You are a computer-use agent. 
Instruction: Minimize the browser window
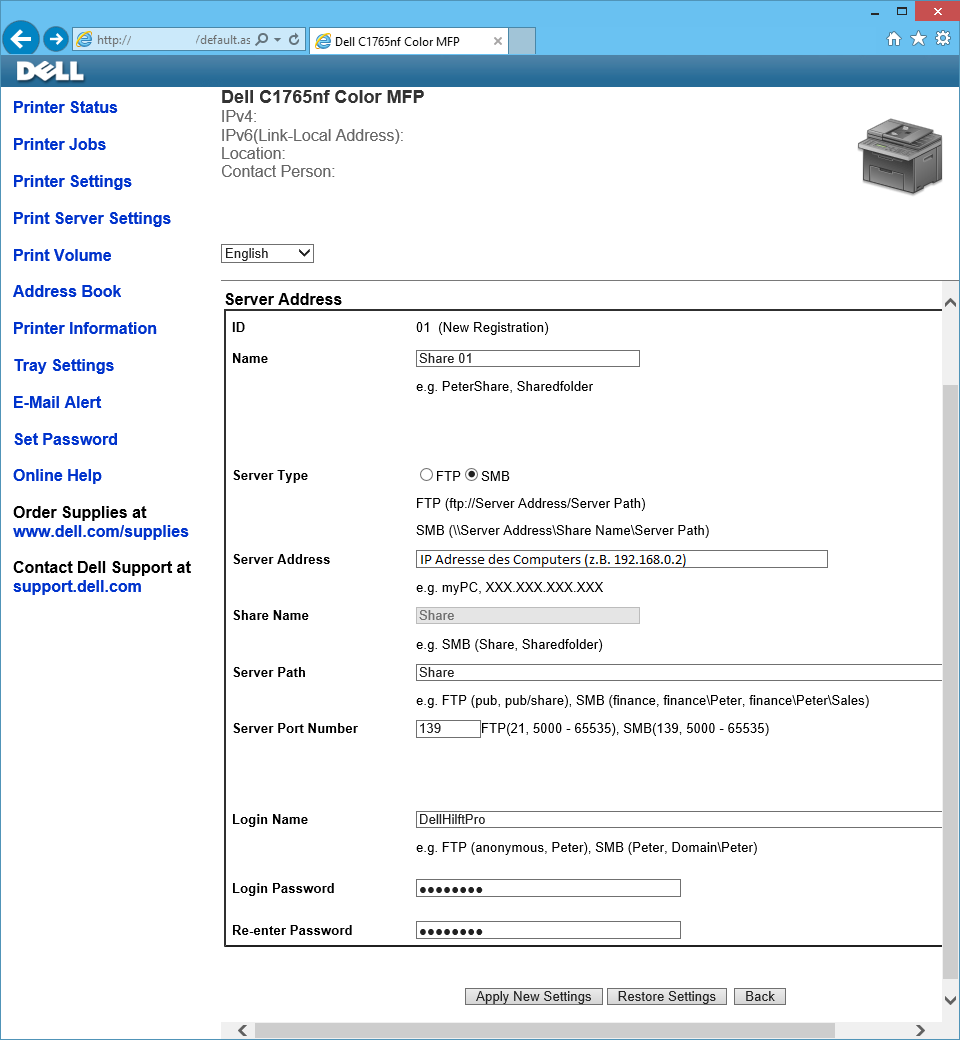pos(875,12)
